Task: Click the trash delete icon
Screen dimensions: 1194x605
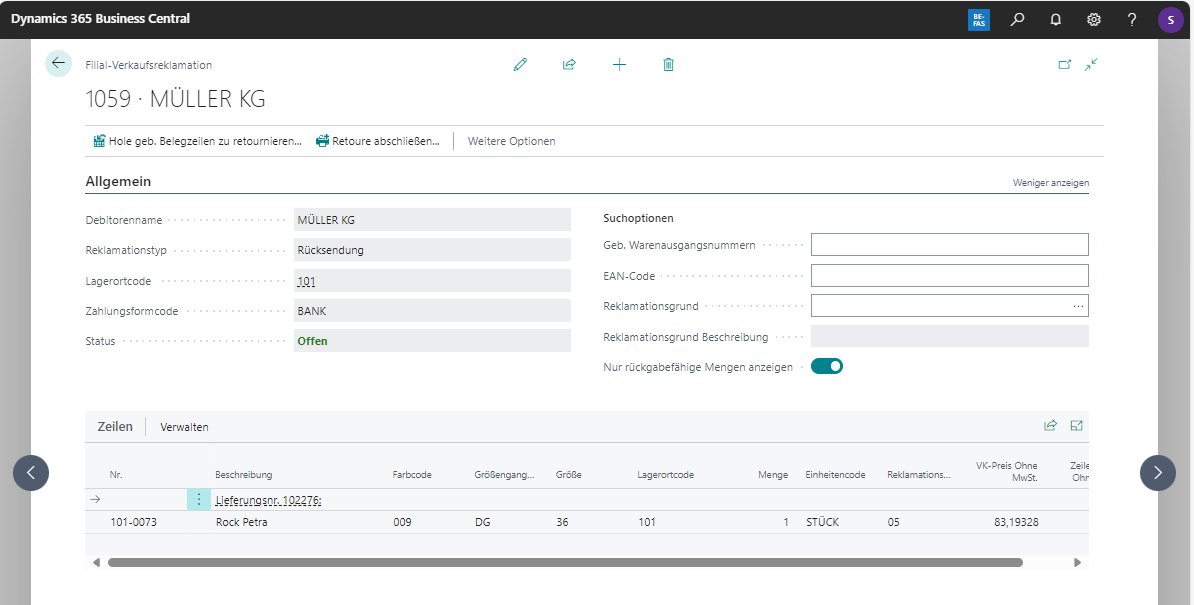Action: point(668,64)
